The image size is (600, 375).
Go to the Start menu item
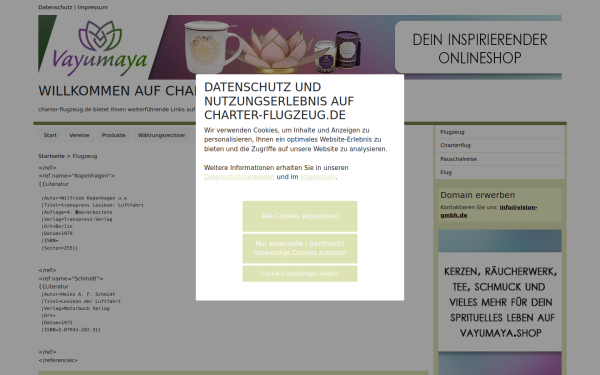coord(50,135)
